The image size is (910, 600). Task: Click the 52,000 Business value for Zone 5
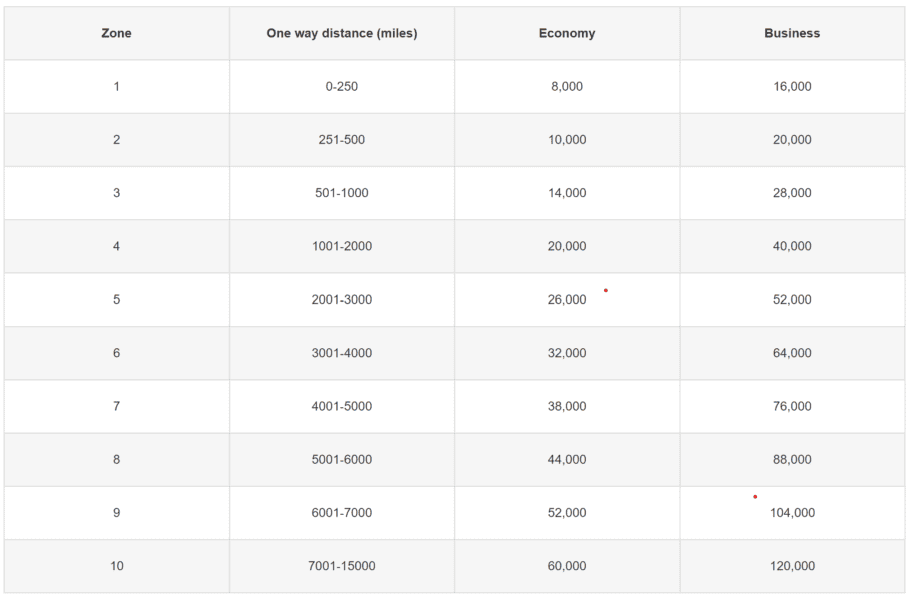pyautogui.click(x=792, y=299)
